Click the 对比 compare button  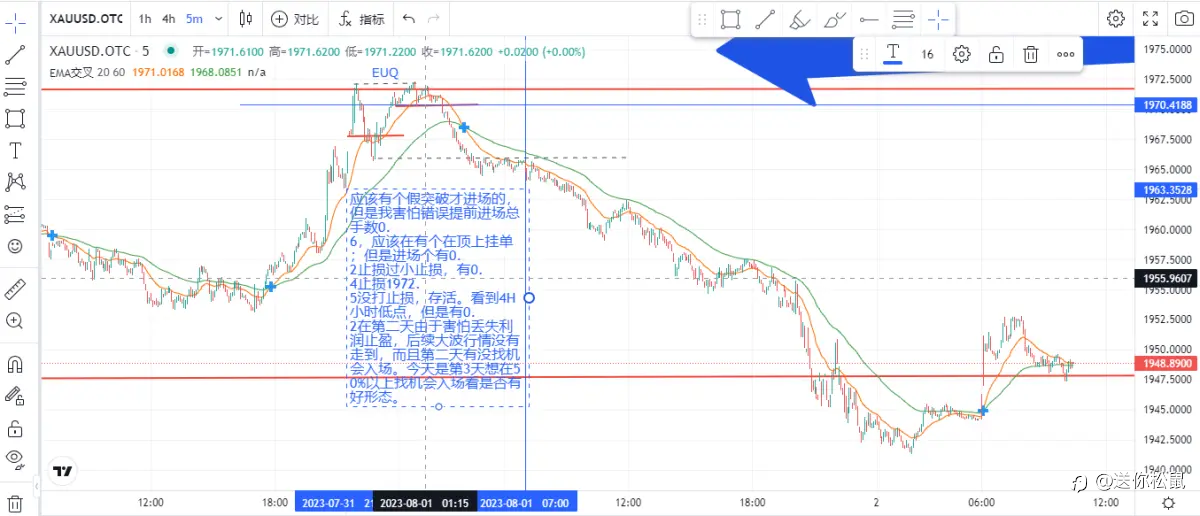click(296, 19)
